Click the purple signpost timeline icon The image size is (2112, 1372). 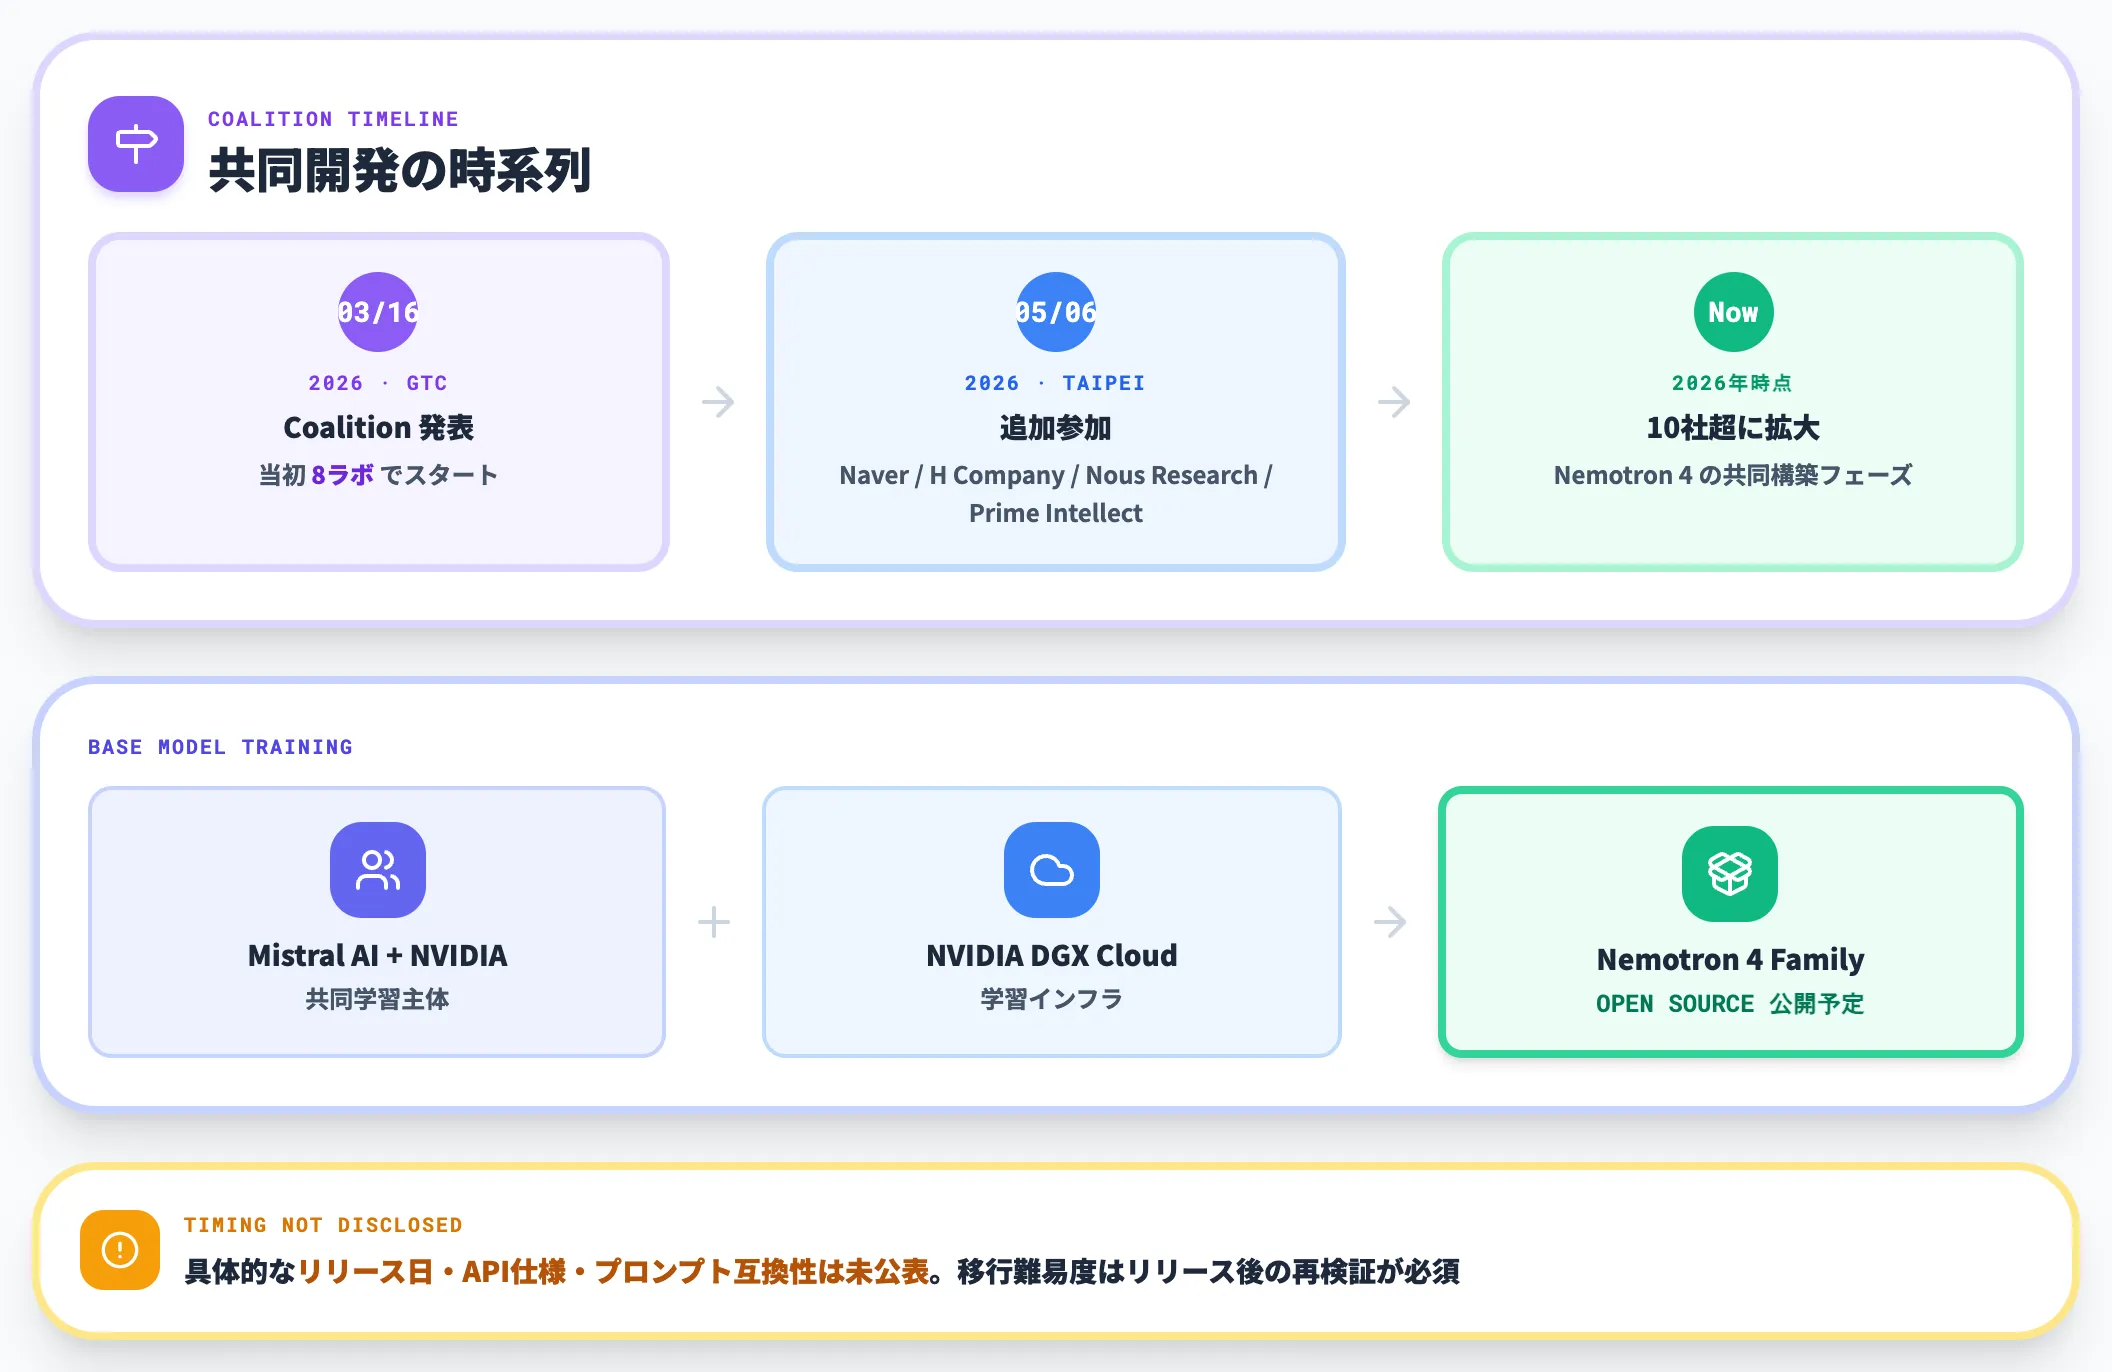[136, 144]
